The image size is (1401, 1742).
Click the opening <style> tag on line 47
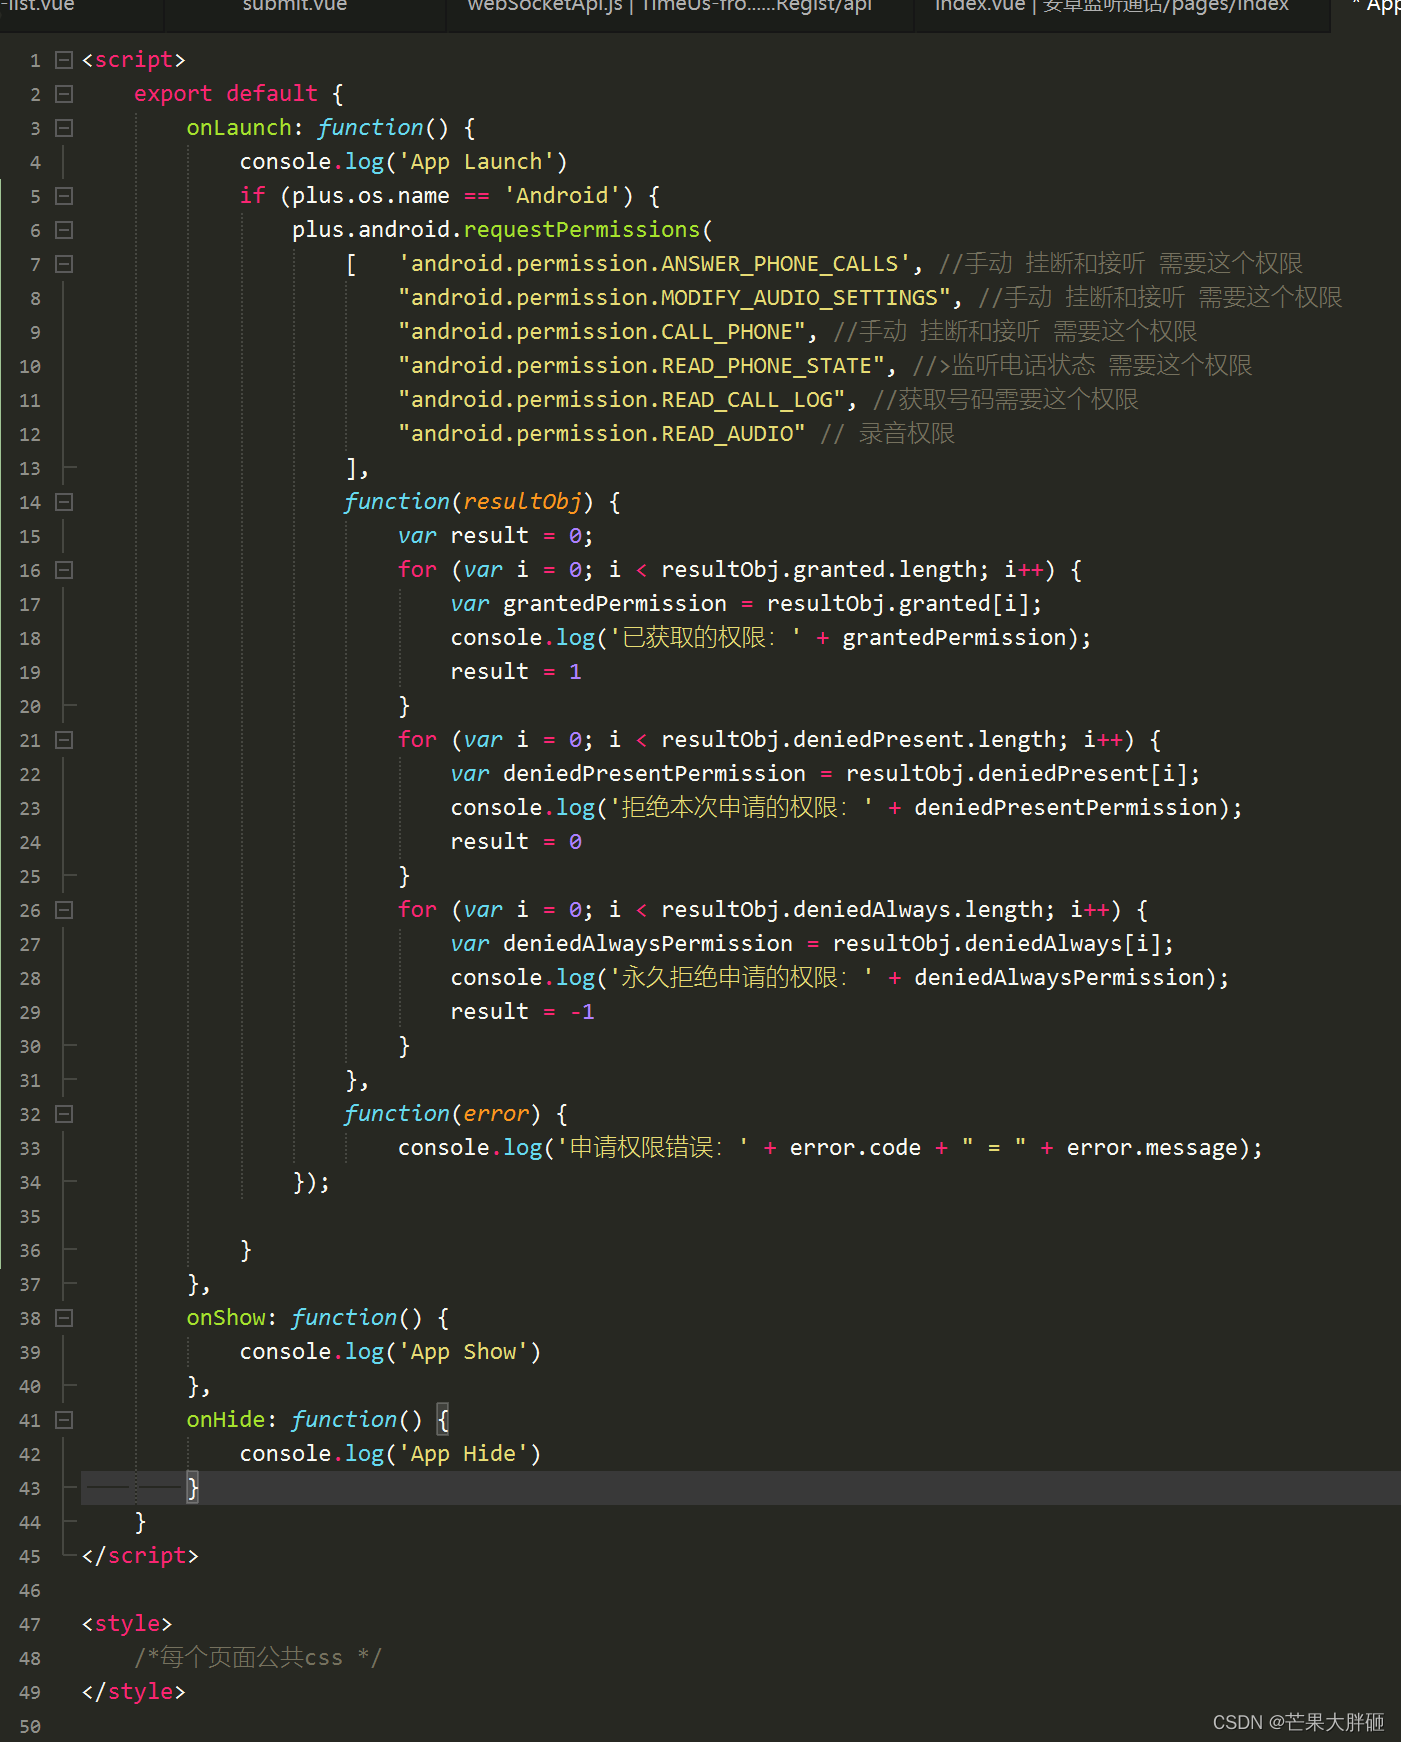(127, 1624)
